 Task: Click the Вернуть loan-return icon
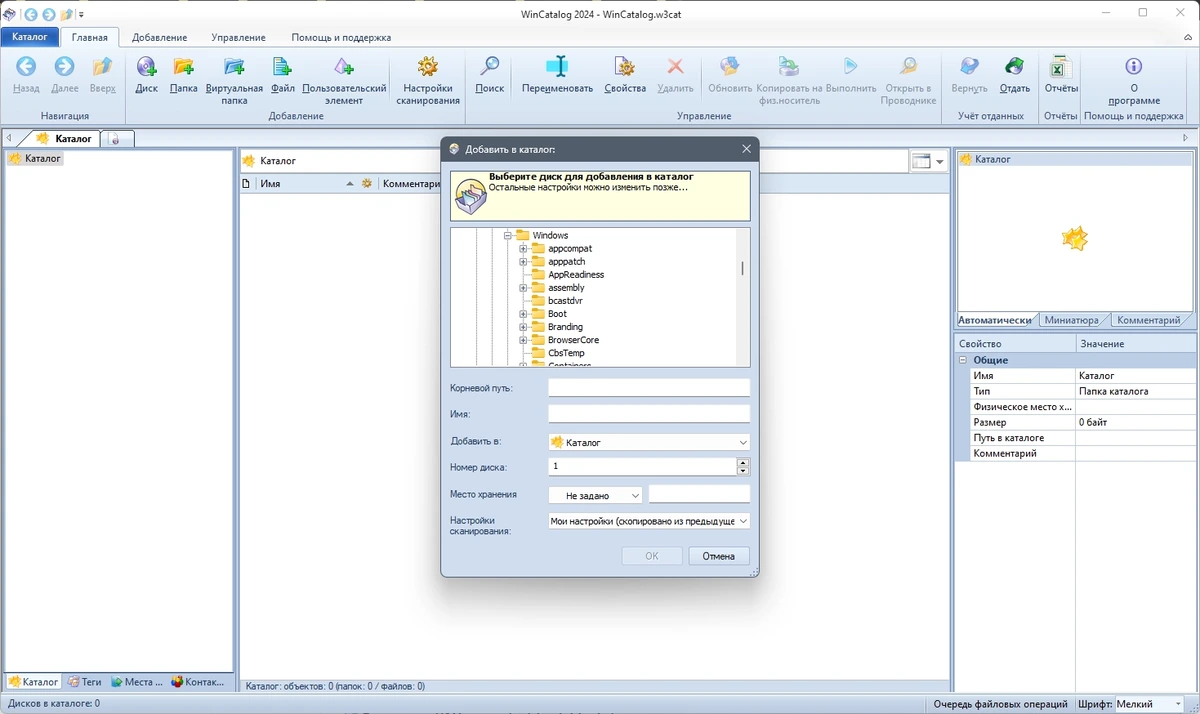pyautogui.click(x=969, y=67)
